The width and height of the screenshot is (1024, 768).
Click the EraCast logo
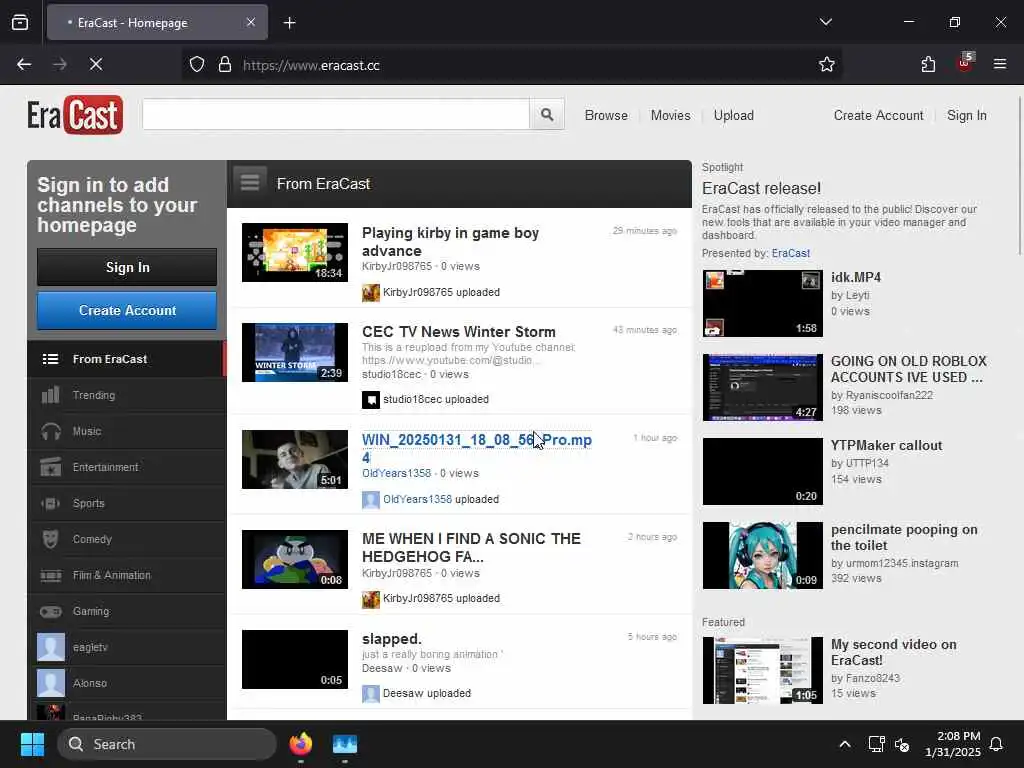pyautogui.click(x=74, y=115)
